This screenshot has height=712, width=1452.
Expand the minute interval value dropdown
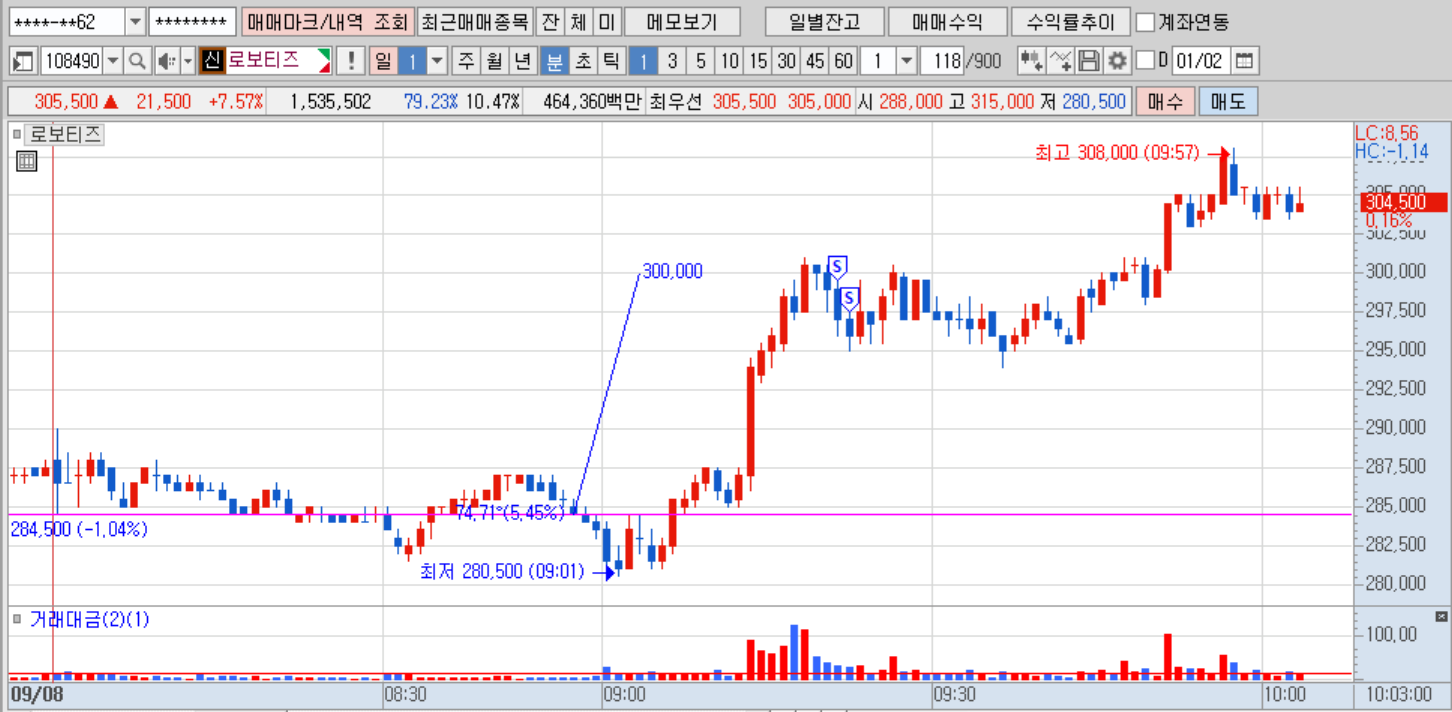click(x=906, y=61)
